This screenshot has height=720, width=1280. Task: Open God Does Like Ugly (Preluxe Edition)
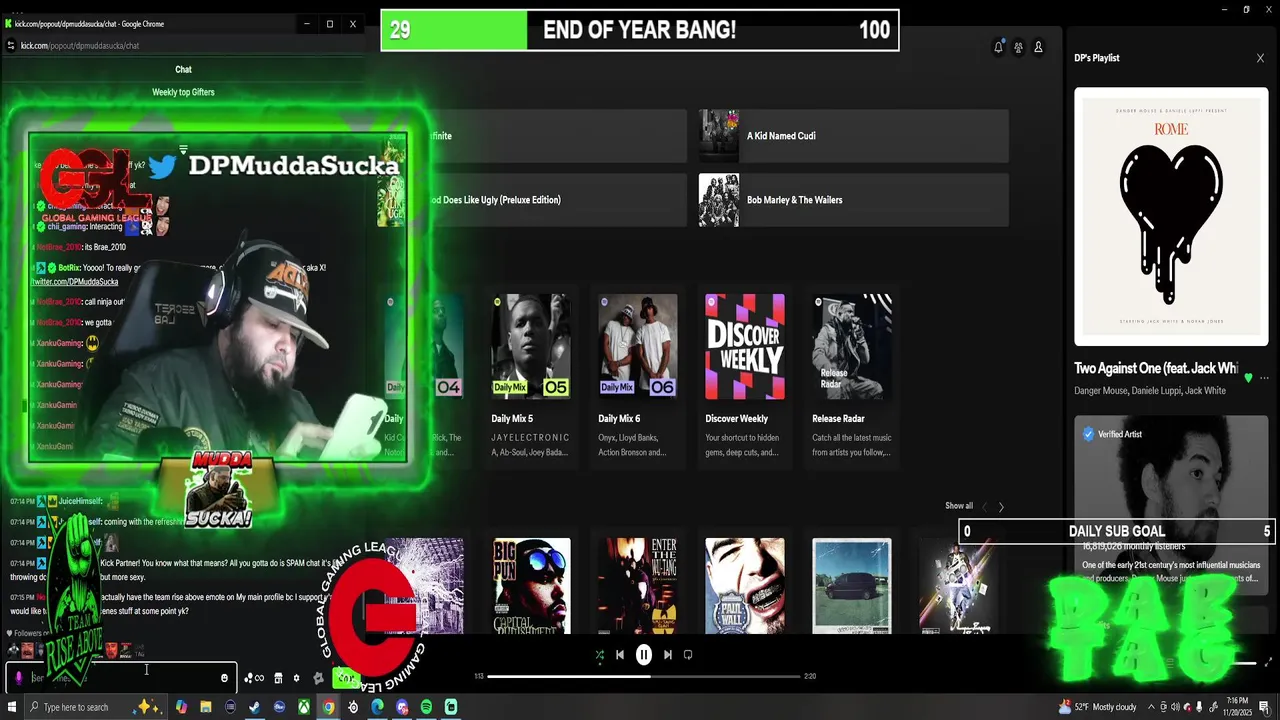click(x=532, y=200)
